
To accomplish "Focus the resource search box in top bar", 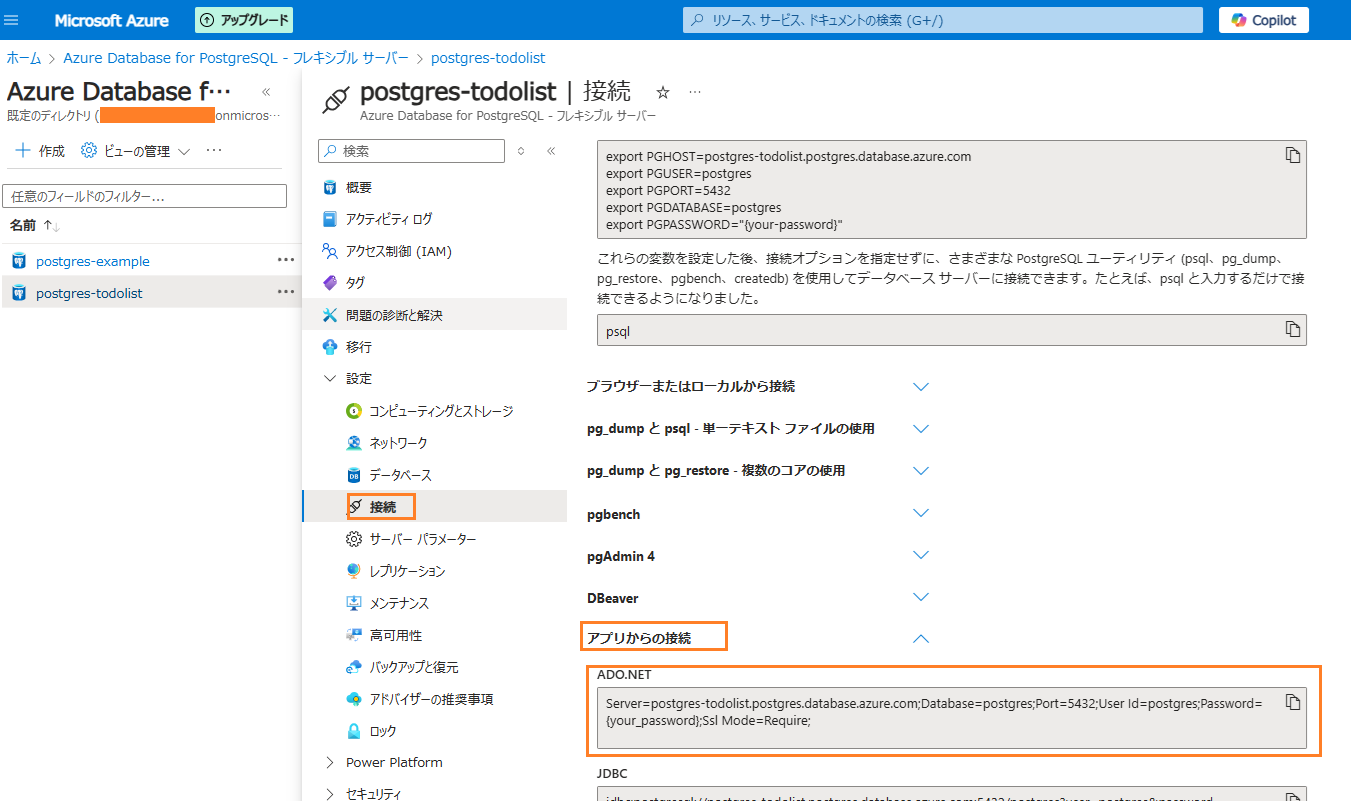I will (x=943, y=20).
